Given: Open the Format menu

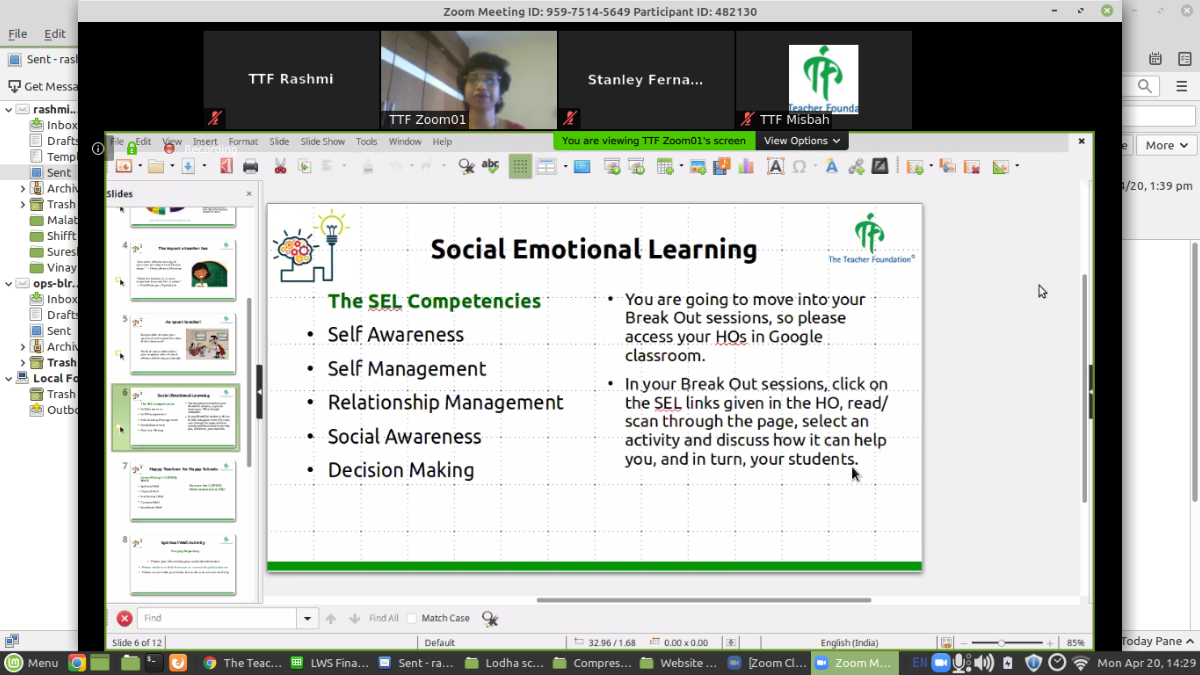Looking at the screenshot, I should click(243, 142).
